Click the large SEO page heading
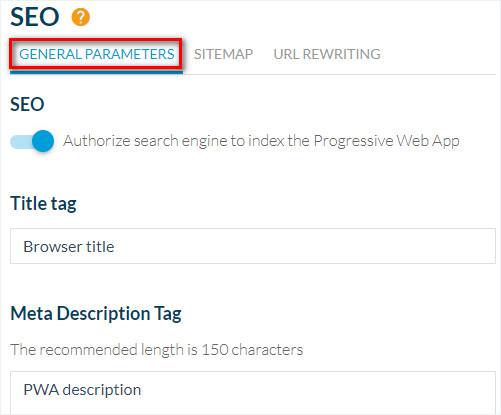This screenshot has height=415, width=501. 35,17
